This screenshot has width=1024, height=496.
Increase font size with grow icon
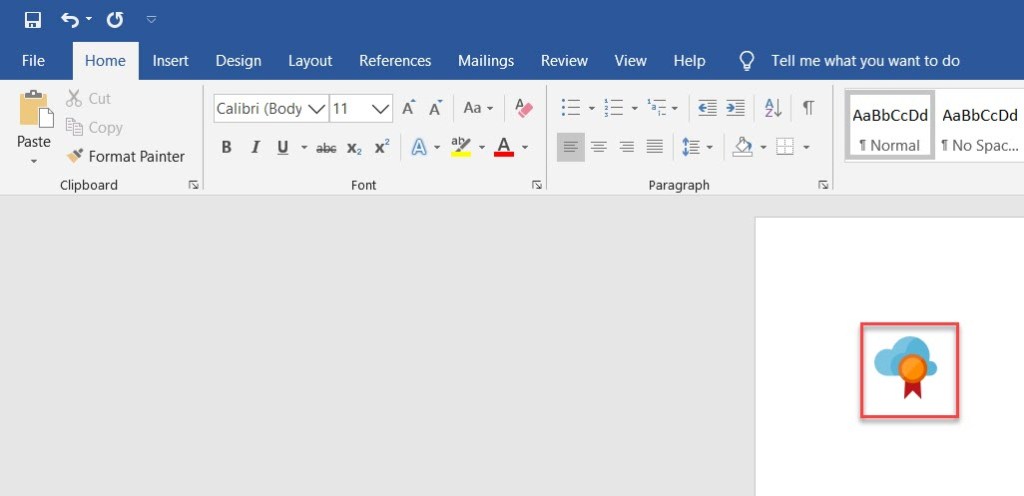pyautogui.click(x=408, y=108)
